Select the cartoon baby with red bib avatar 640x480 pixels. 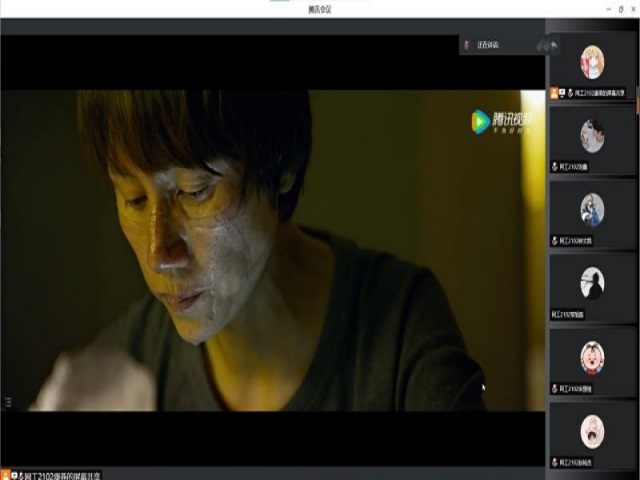coord(592,357)
